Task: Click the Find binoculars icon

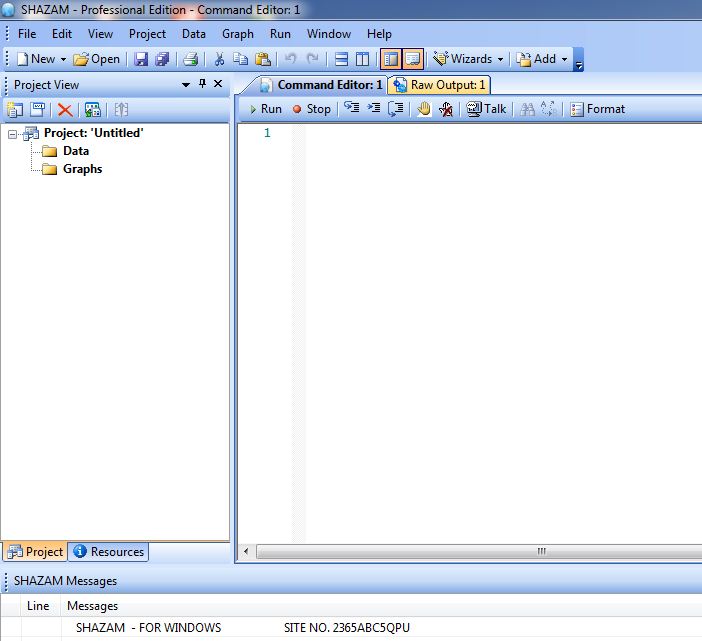Action: click(x=527, y=109)
